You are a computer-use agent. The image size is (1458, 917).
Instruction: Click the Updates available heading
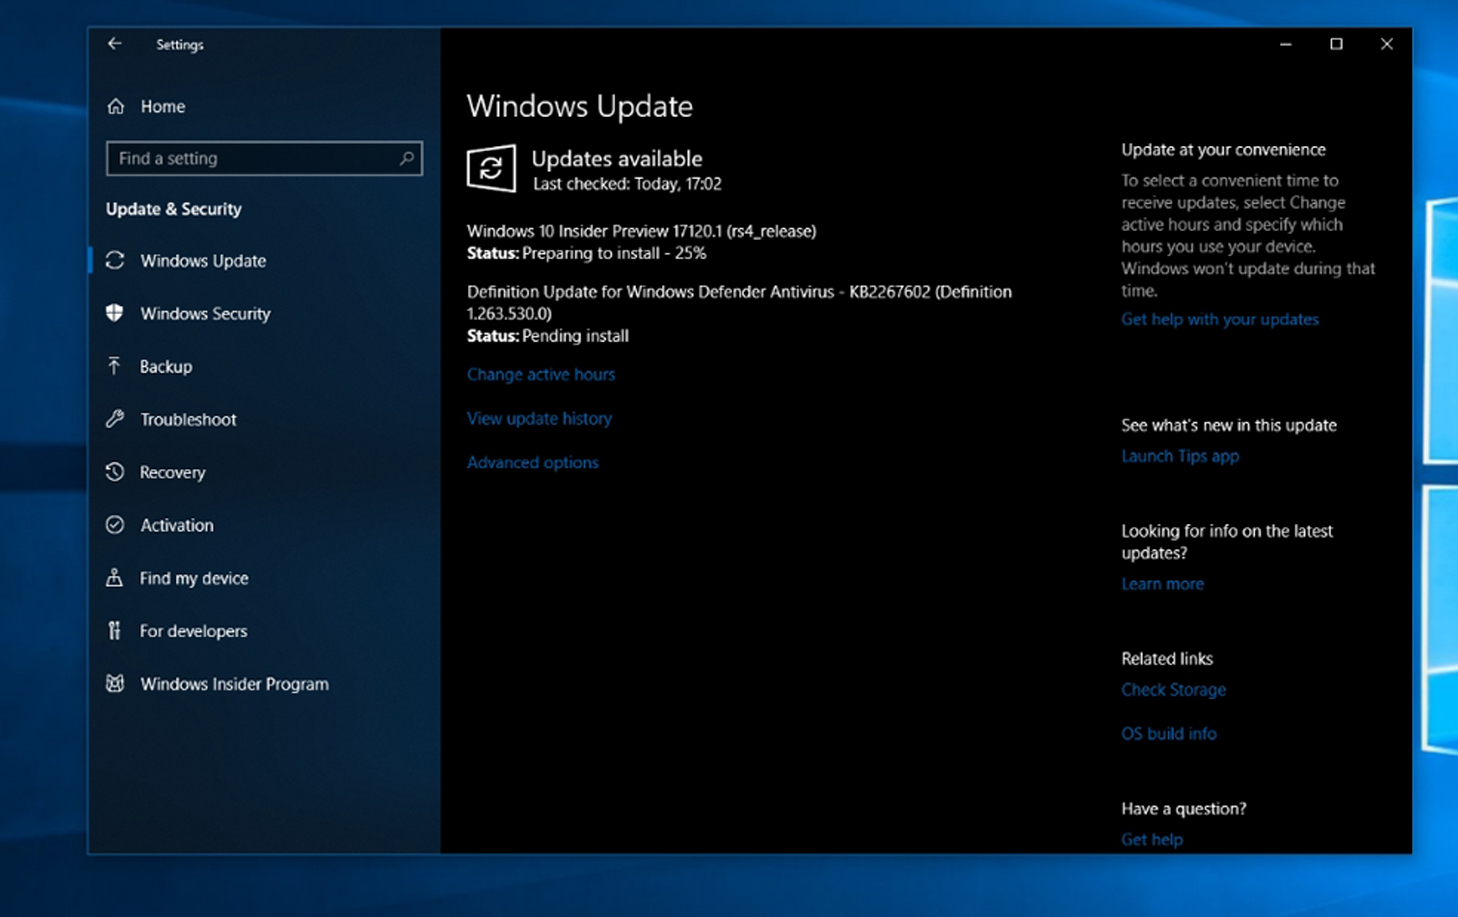click(x=617, y=158)
